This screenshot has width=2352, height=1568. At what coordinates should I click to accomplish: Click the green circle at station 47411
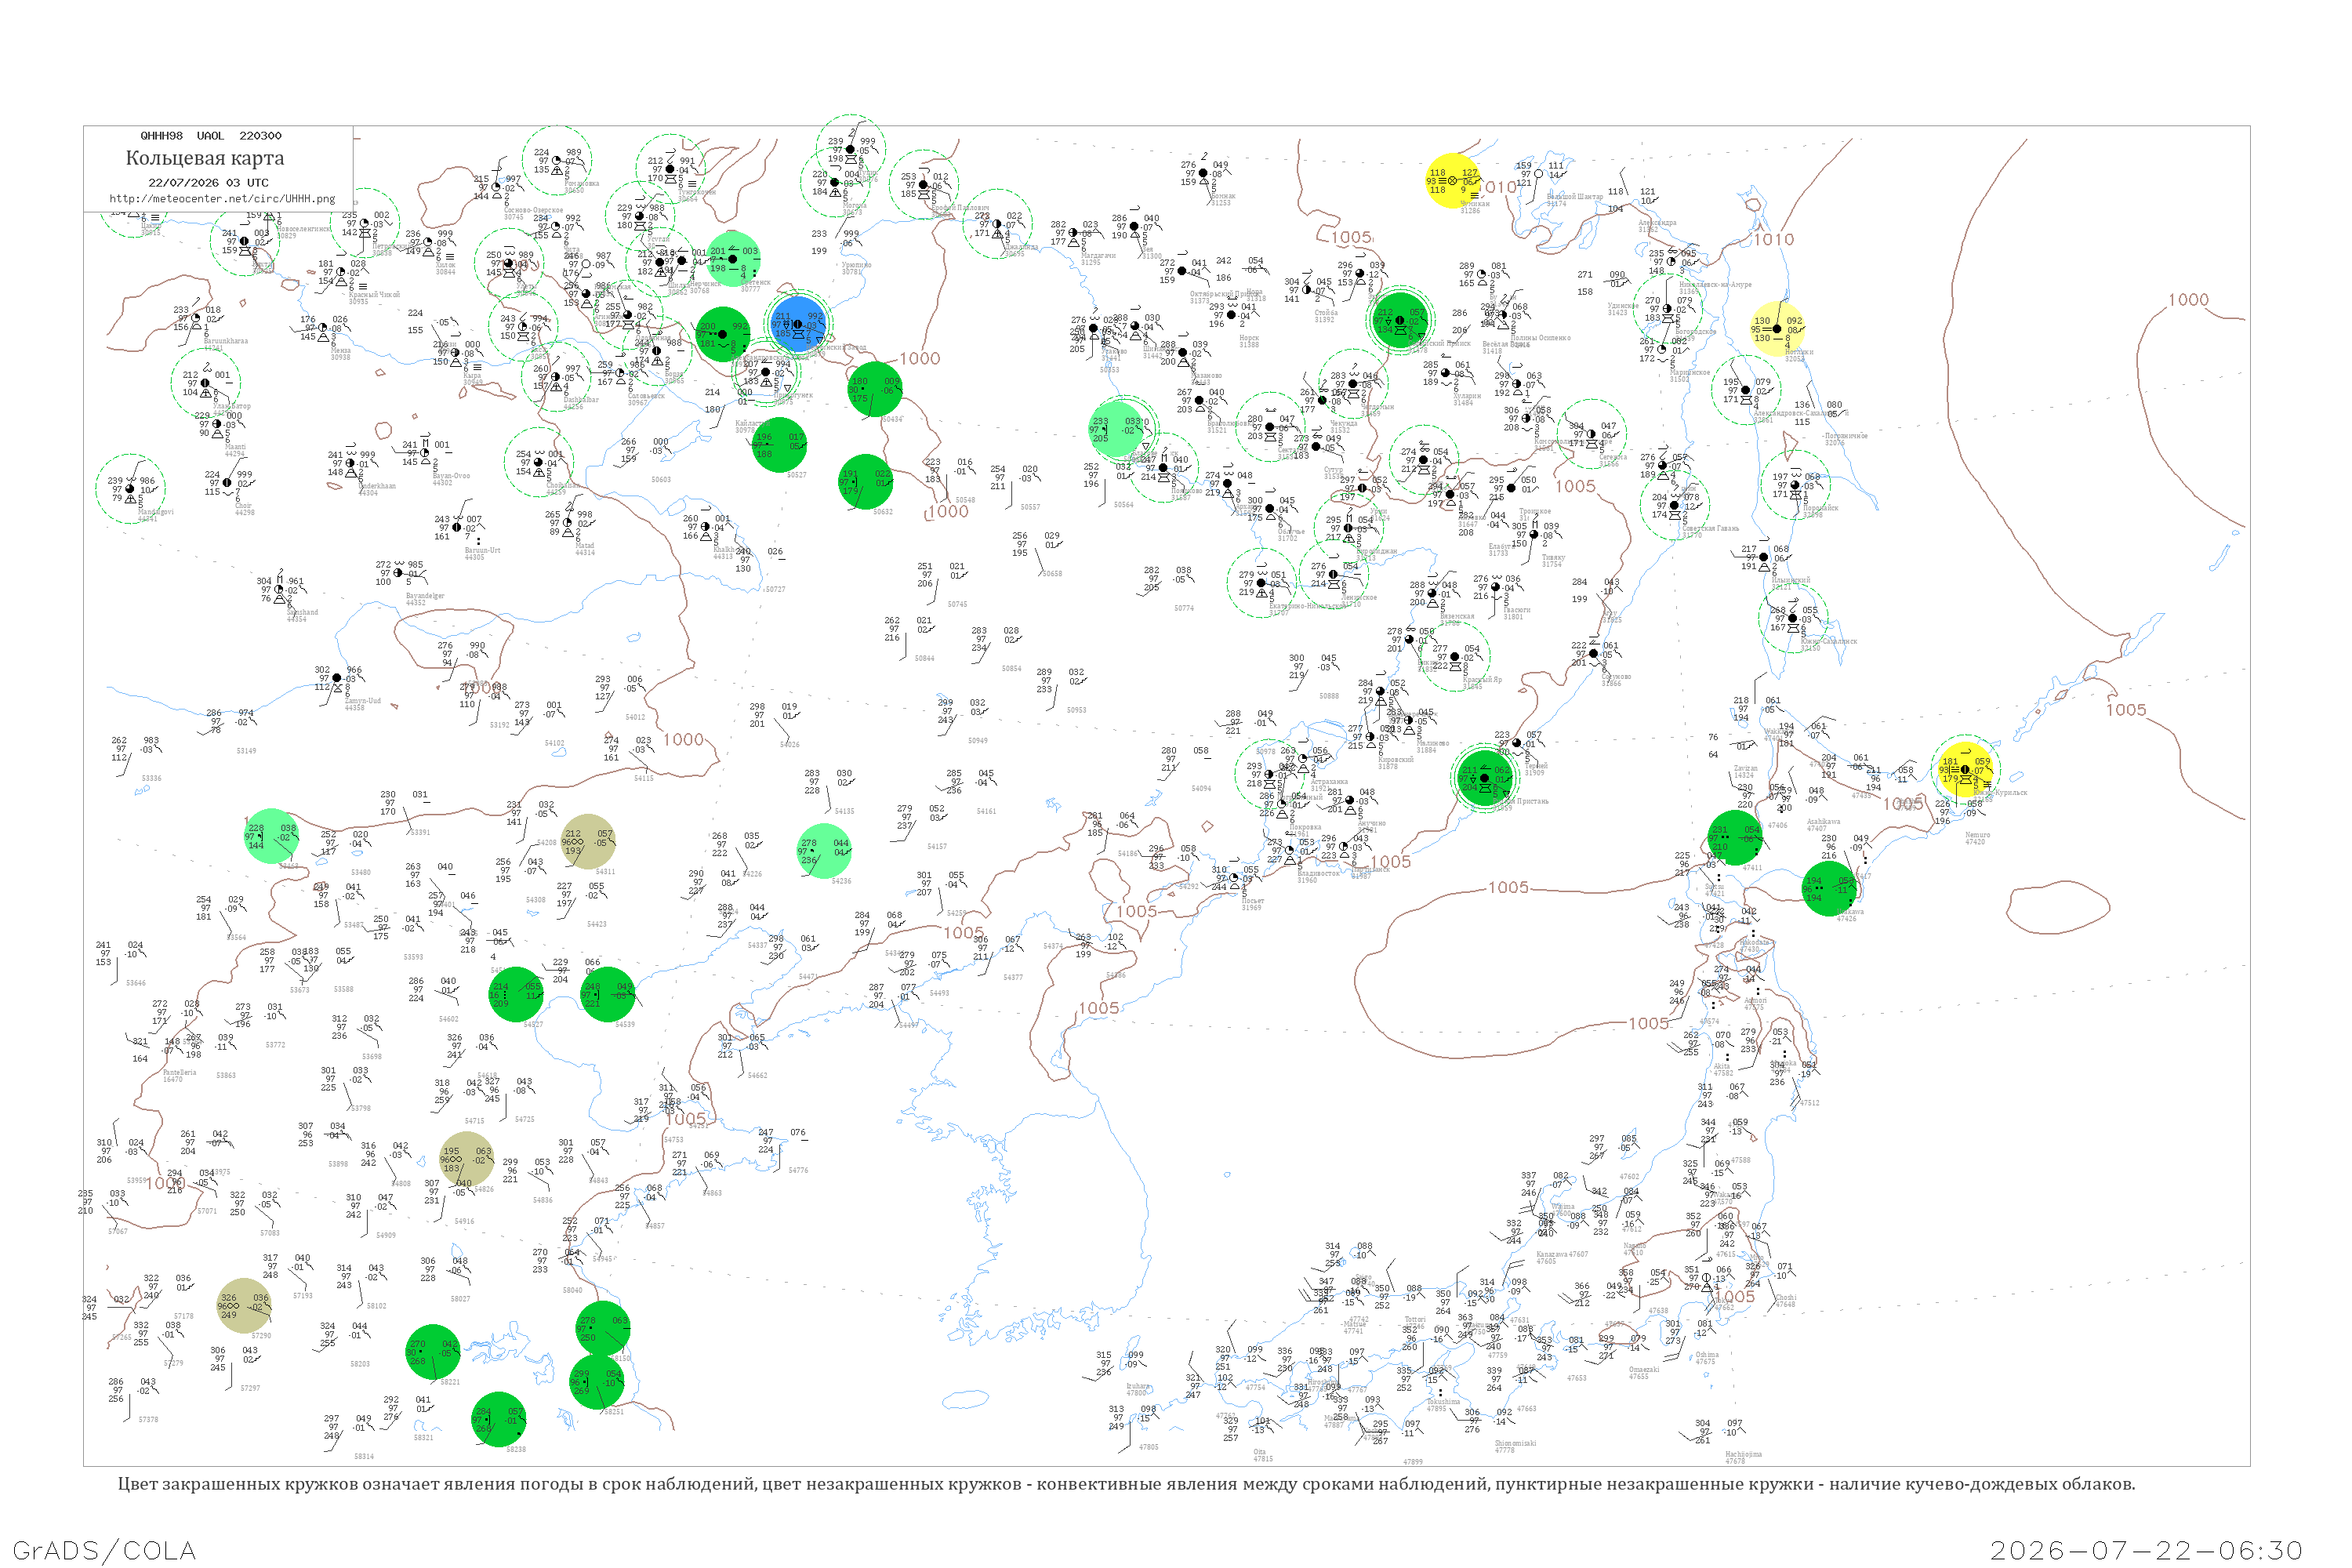[x=1735, y=838]
